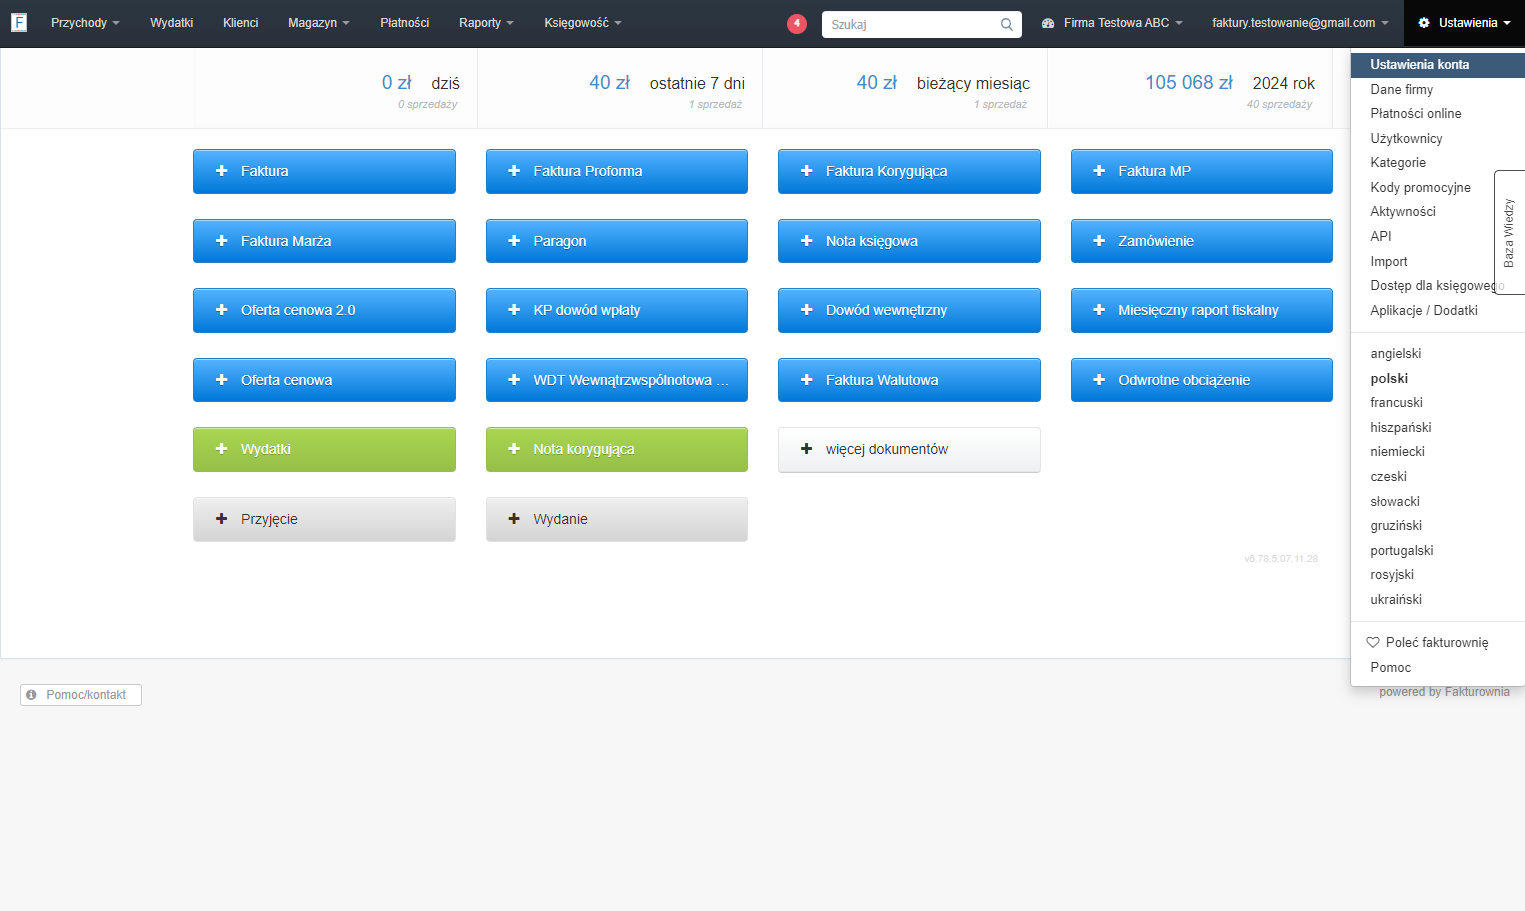Expand the Przychody menu
1525x911 pixels.
[85, 23]
